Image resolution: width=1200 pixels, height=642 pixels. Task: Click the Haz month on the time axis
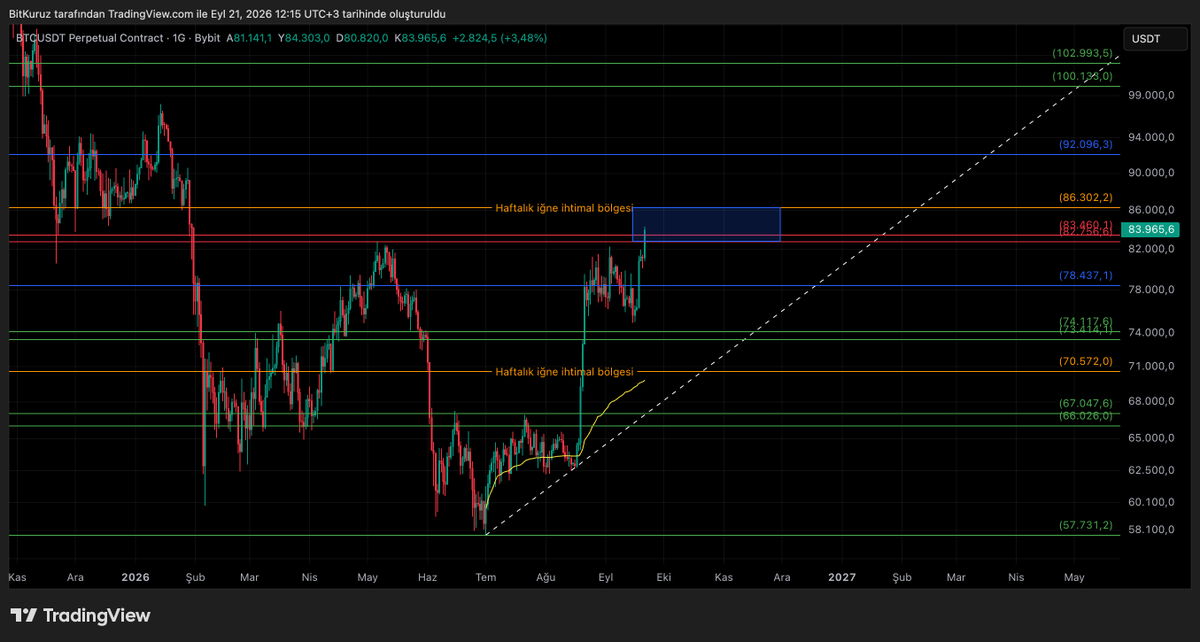point(427,577)
